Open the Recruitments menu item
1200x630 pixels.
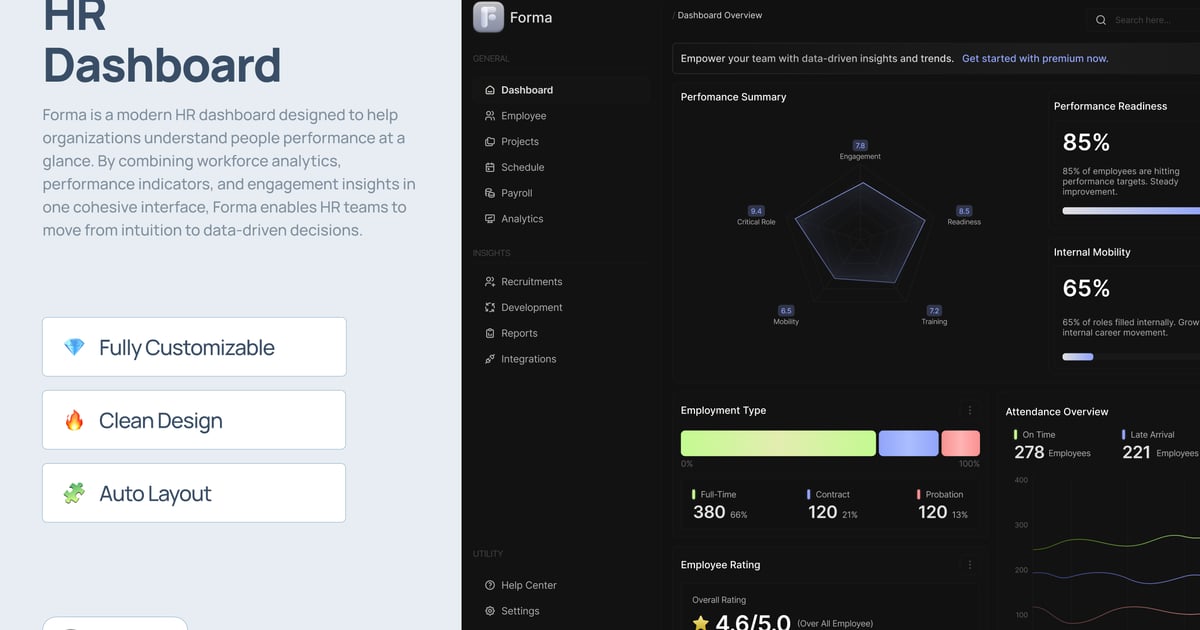coord(531,282)
